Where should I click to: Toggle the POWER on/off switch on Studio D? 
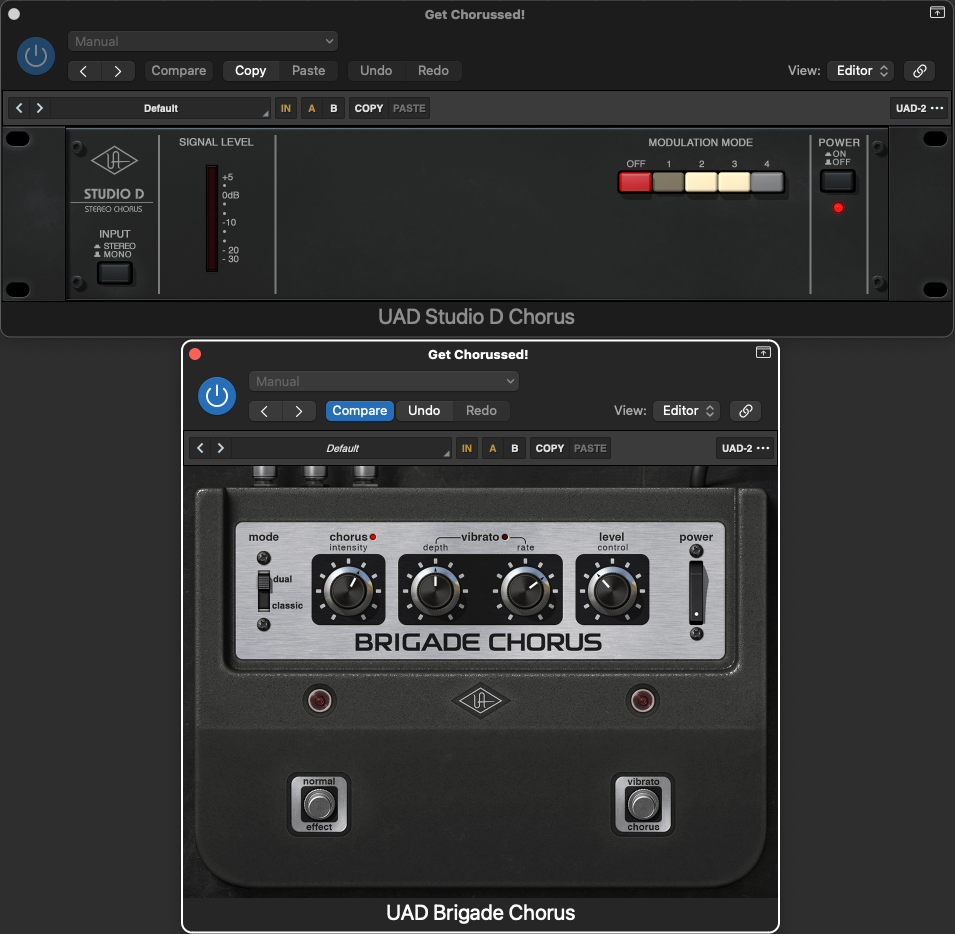tap(837, 180)
